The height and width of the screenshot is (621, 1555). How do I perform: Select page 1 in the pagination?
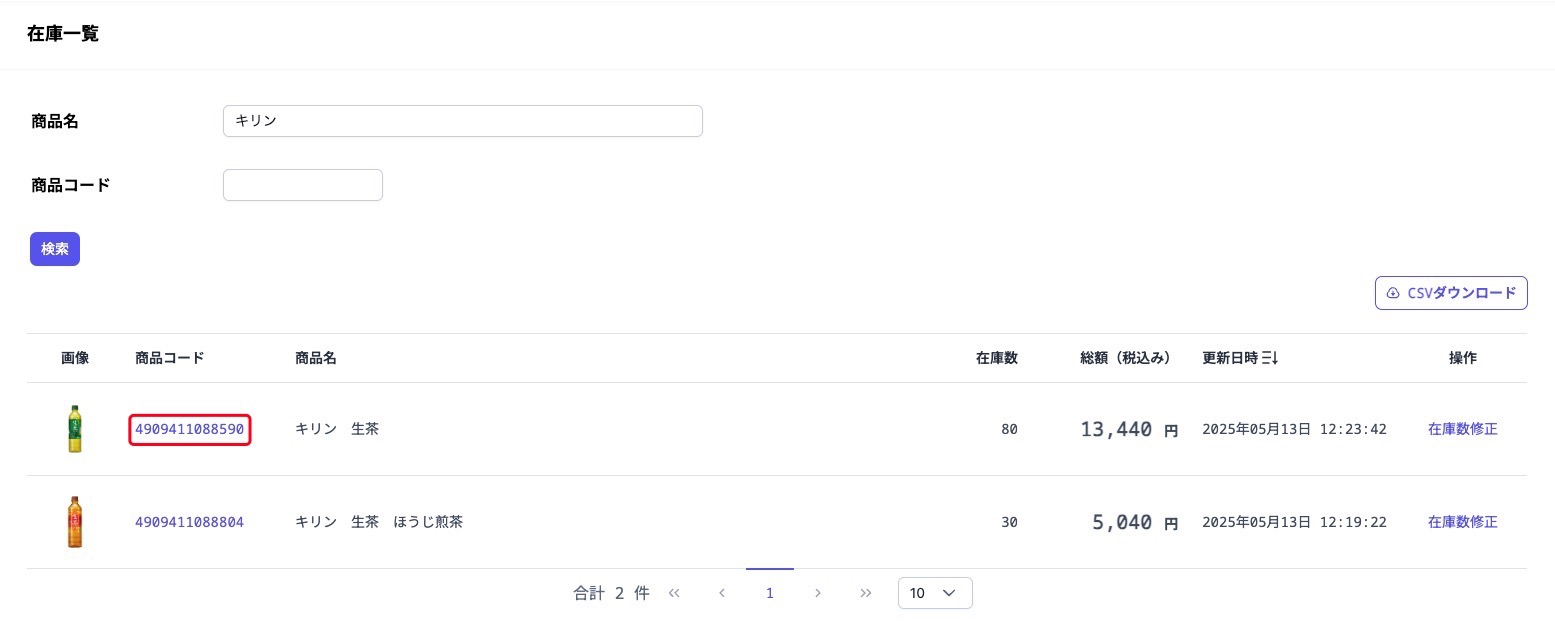point(770,593)
